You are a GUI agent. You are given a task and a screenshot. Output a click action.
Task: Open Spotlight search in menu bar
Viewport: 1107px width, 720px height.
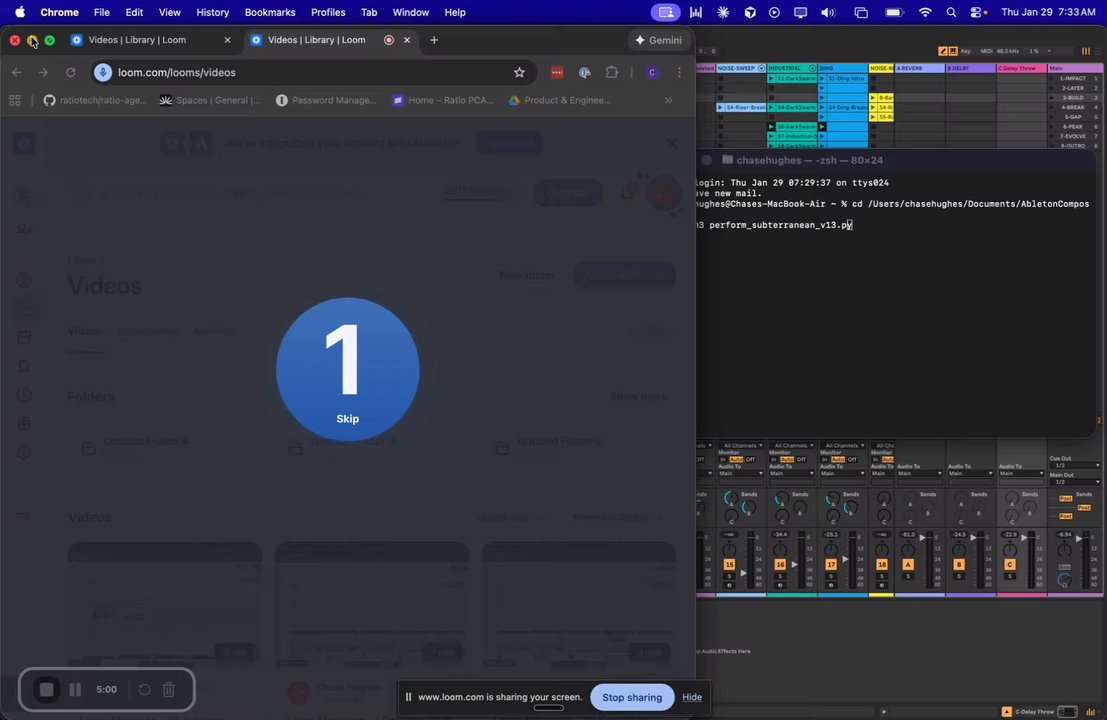point(951,12)
